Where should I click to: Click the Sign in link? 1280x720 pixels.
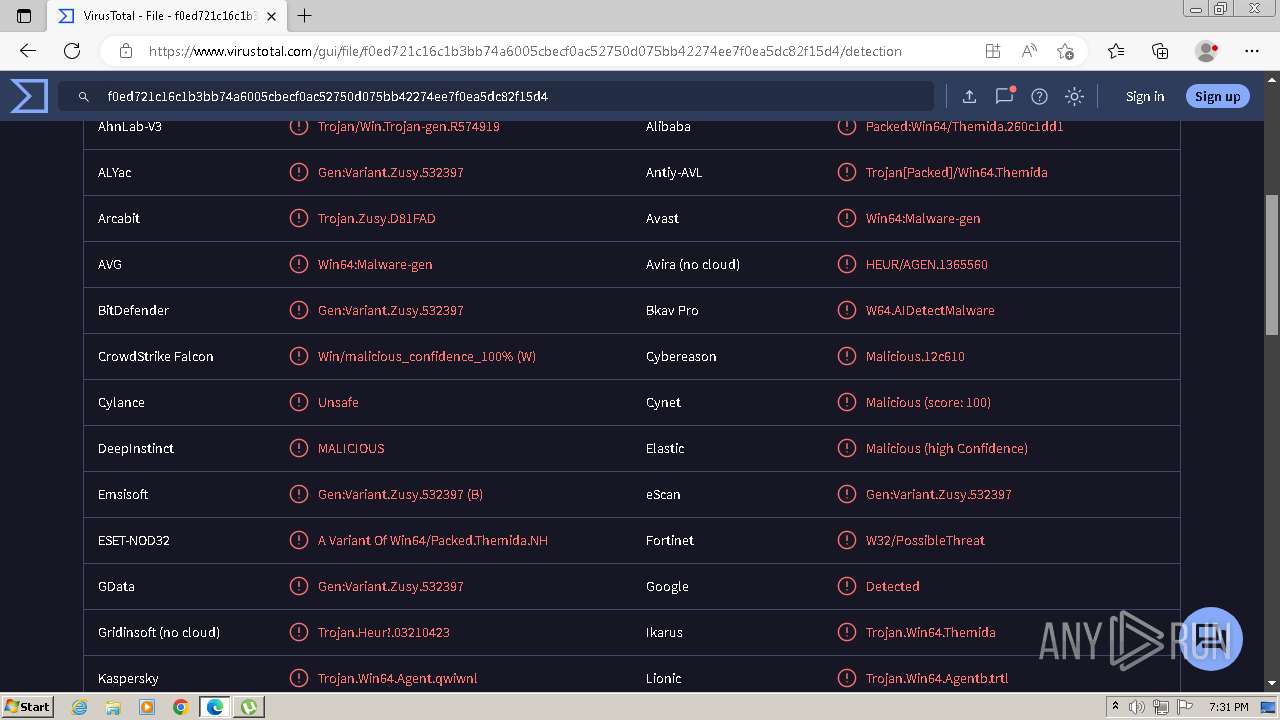[x=1145, y=96]
